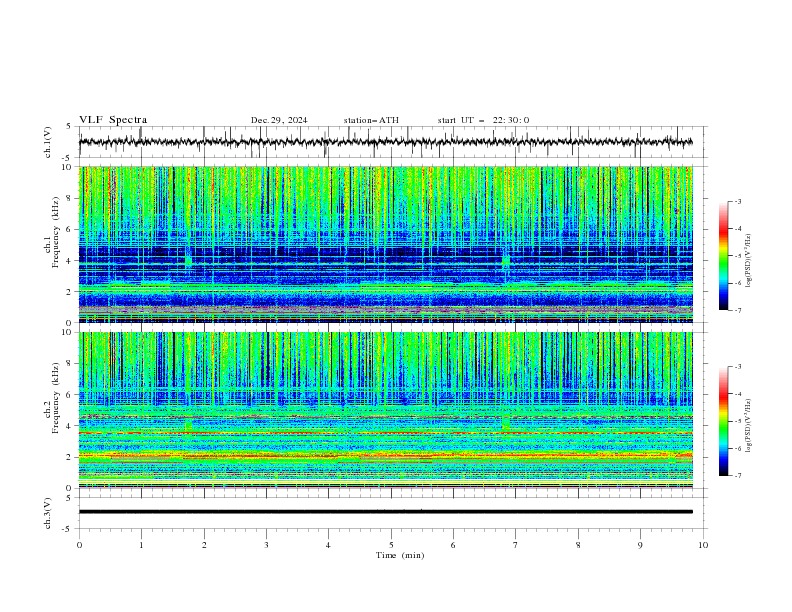Viewport: 792px width, 612px height.
Task: Click the ch.1 waveform trace plot
Action: coord(386,142)
